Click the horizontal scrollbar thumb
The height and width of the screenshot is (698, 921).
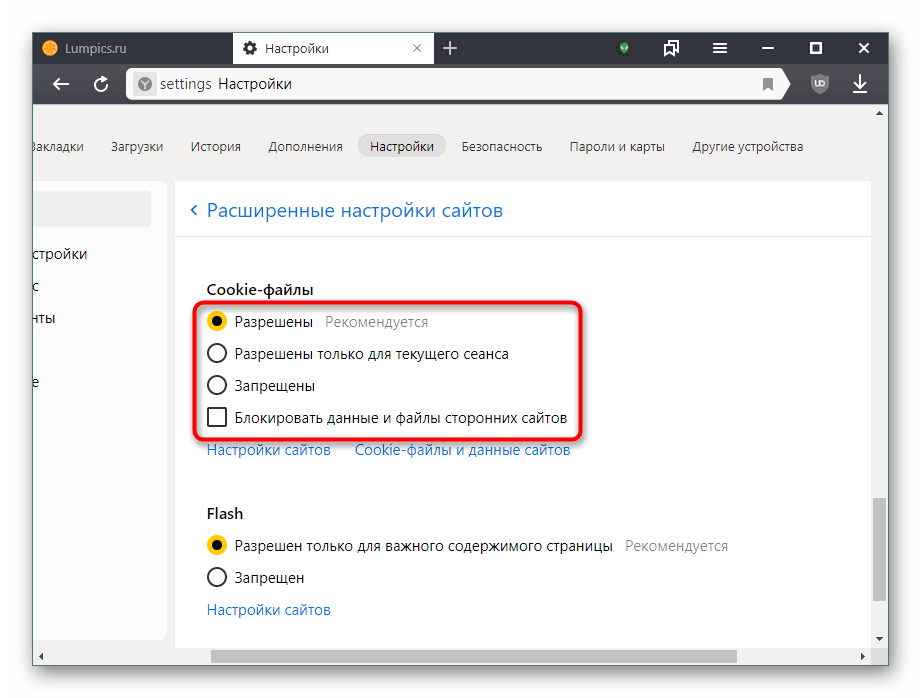pos(473,656)
